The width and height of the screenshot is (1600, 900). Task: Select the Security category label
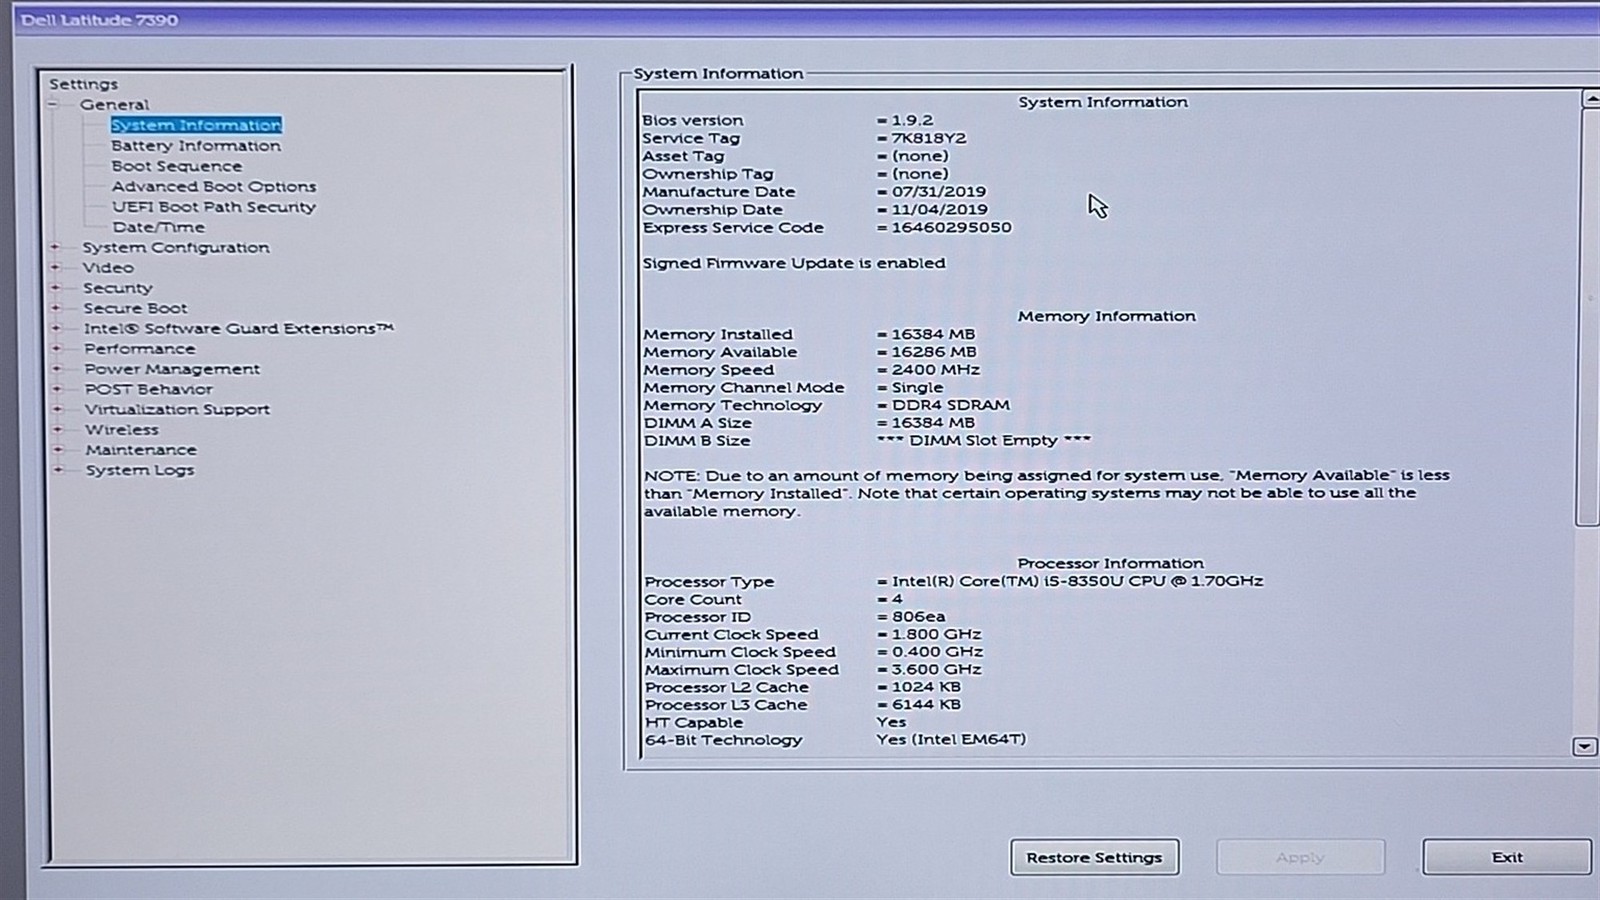click(117, 287)
